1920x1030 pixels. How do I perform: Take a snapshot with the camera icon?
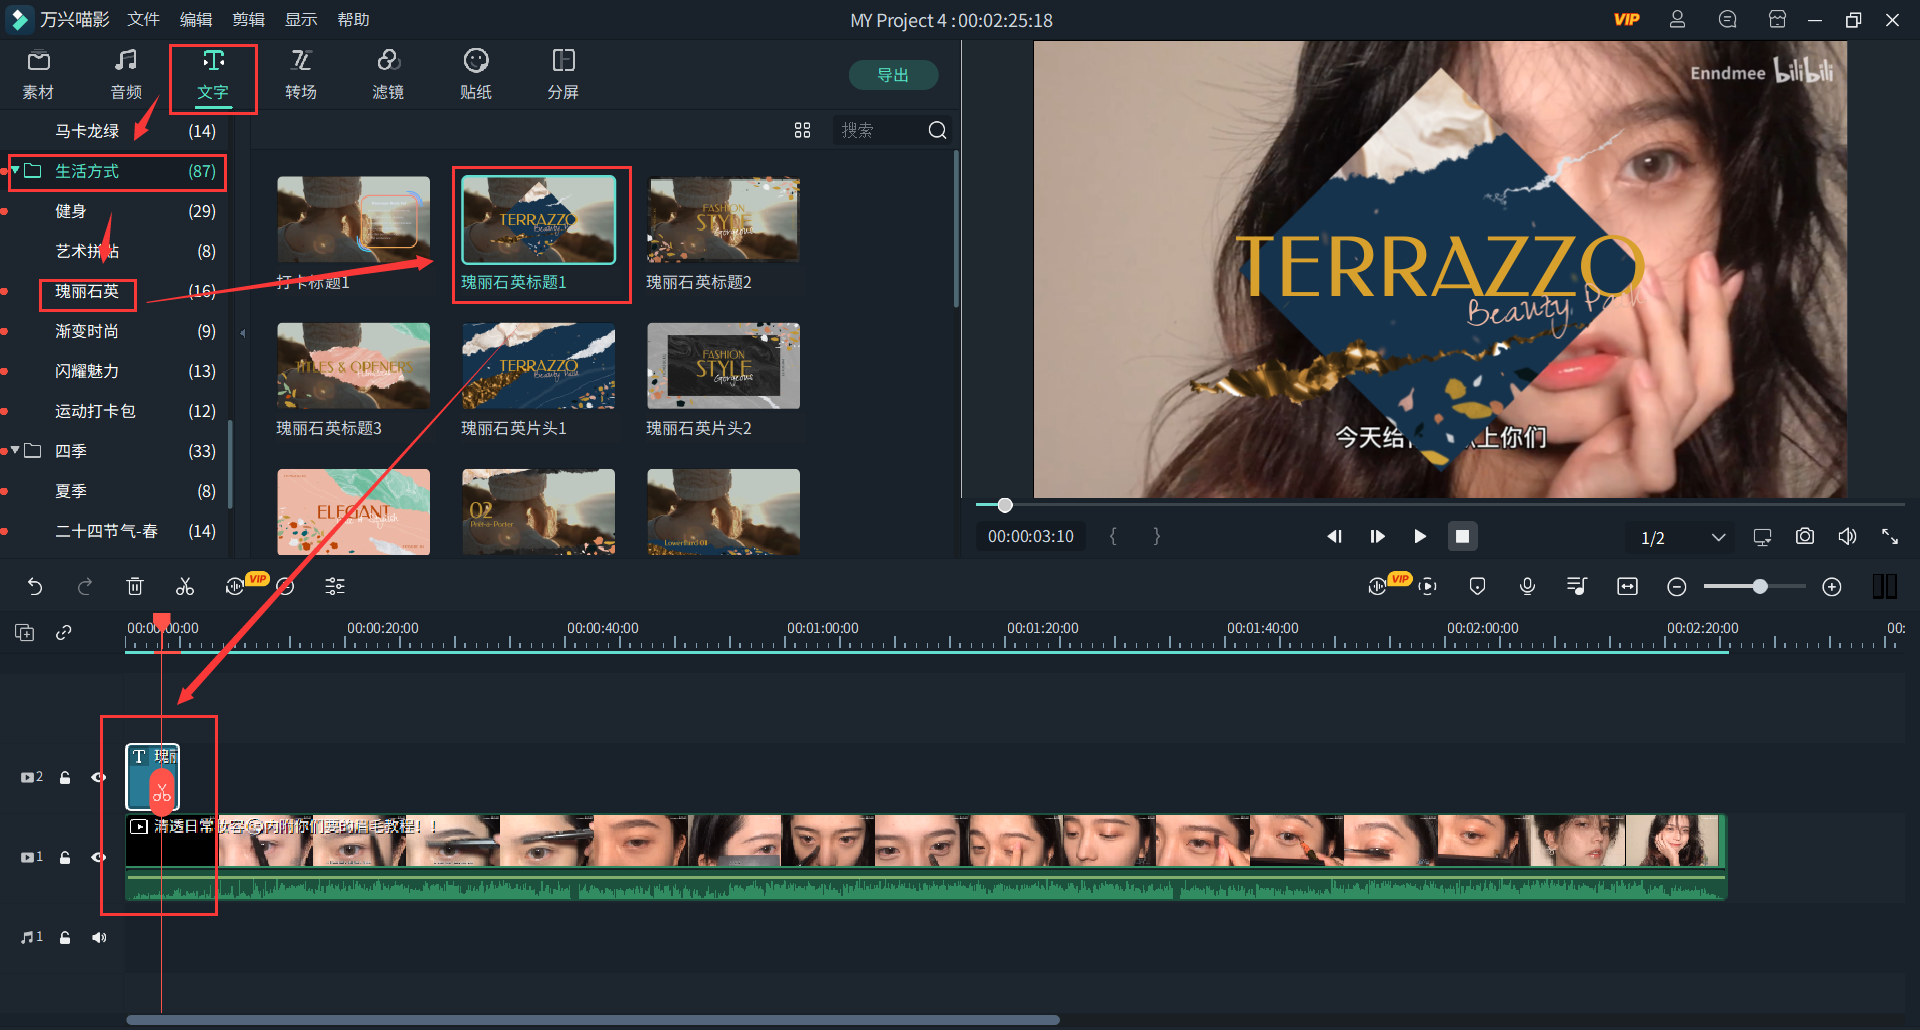(1804, 537)
